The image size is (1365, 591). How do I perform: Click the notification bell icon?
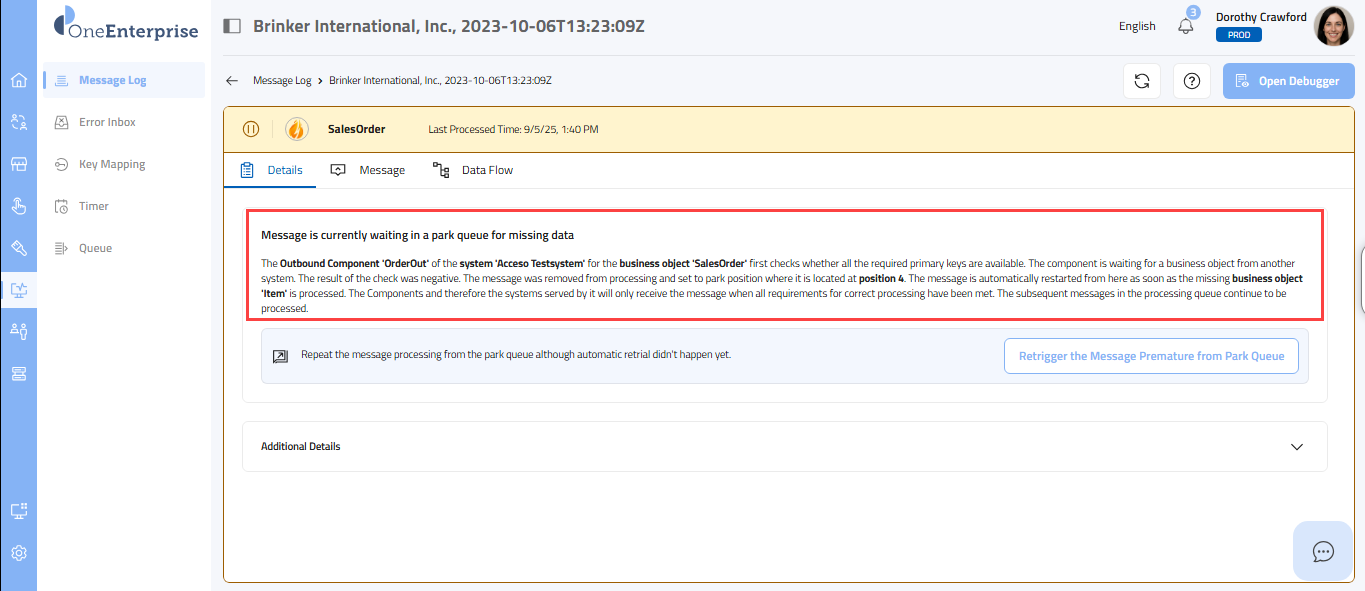point(1186,26)
